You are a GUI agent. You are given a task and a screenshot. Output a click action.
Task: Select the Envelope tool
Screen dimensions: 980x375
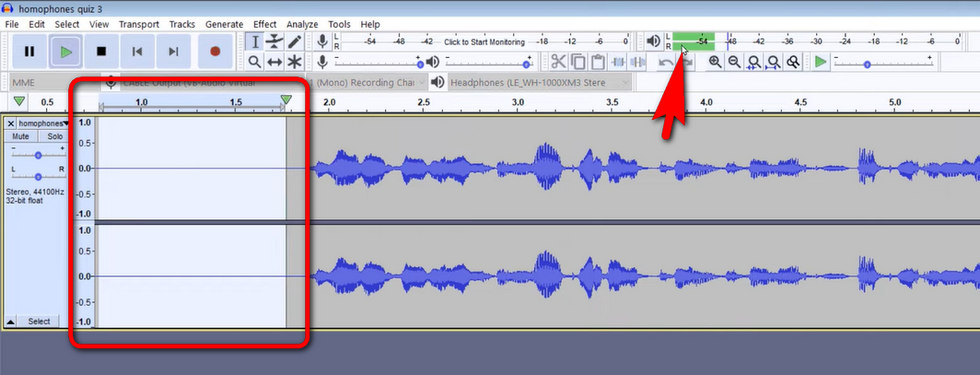(x=274, y=42)
